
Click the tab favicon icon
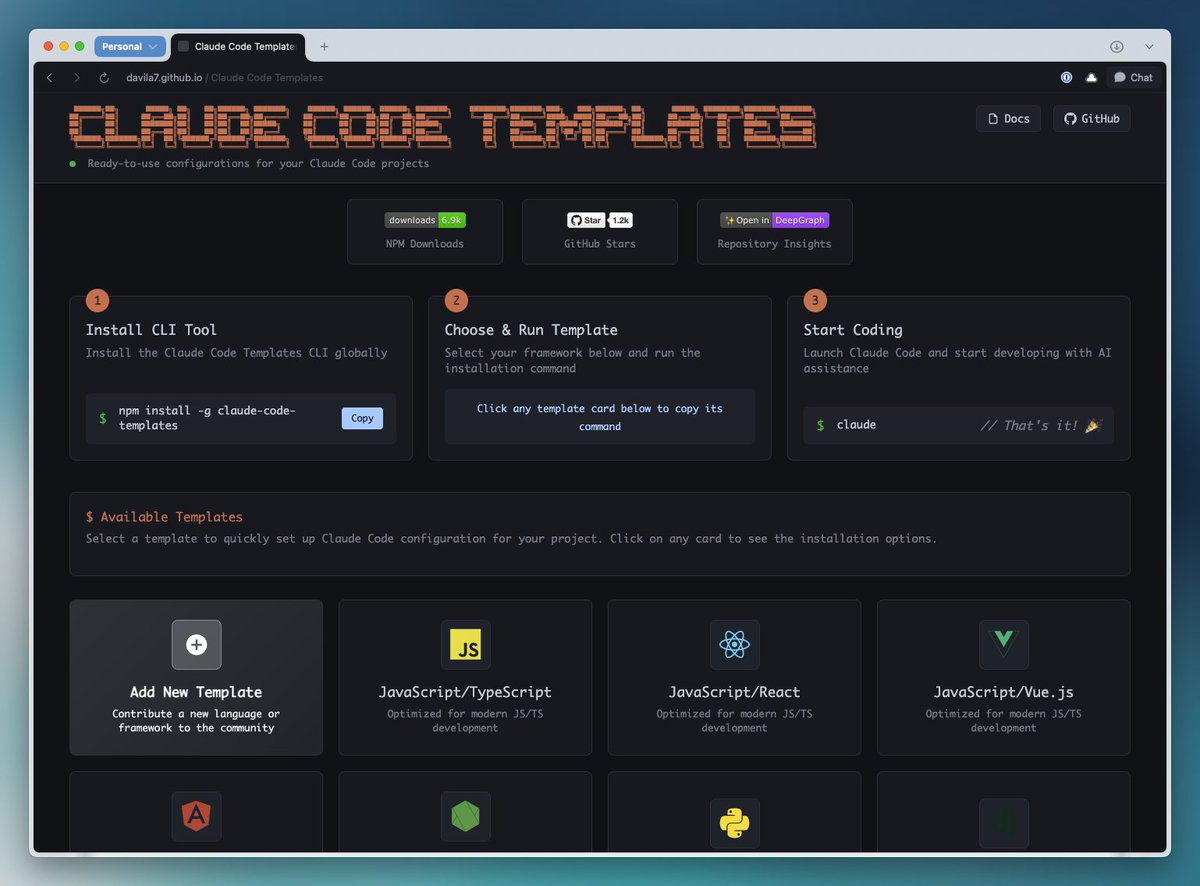pos(183,46)
